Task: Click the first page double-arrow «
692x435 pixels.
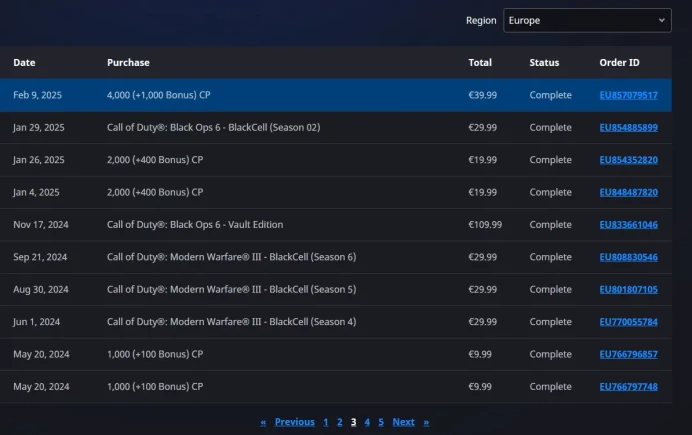Action: (263, 423)
